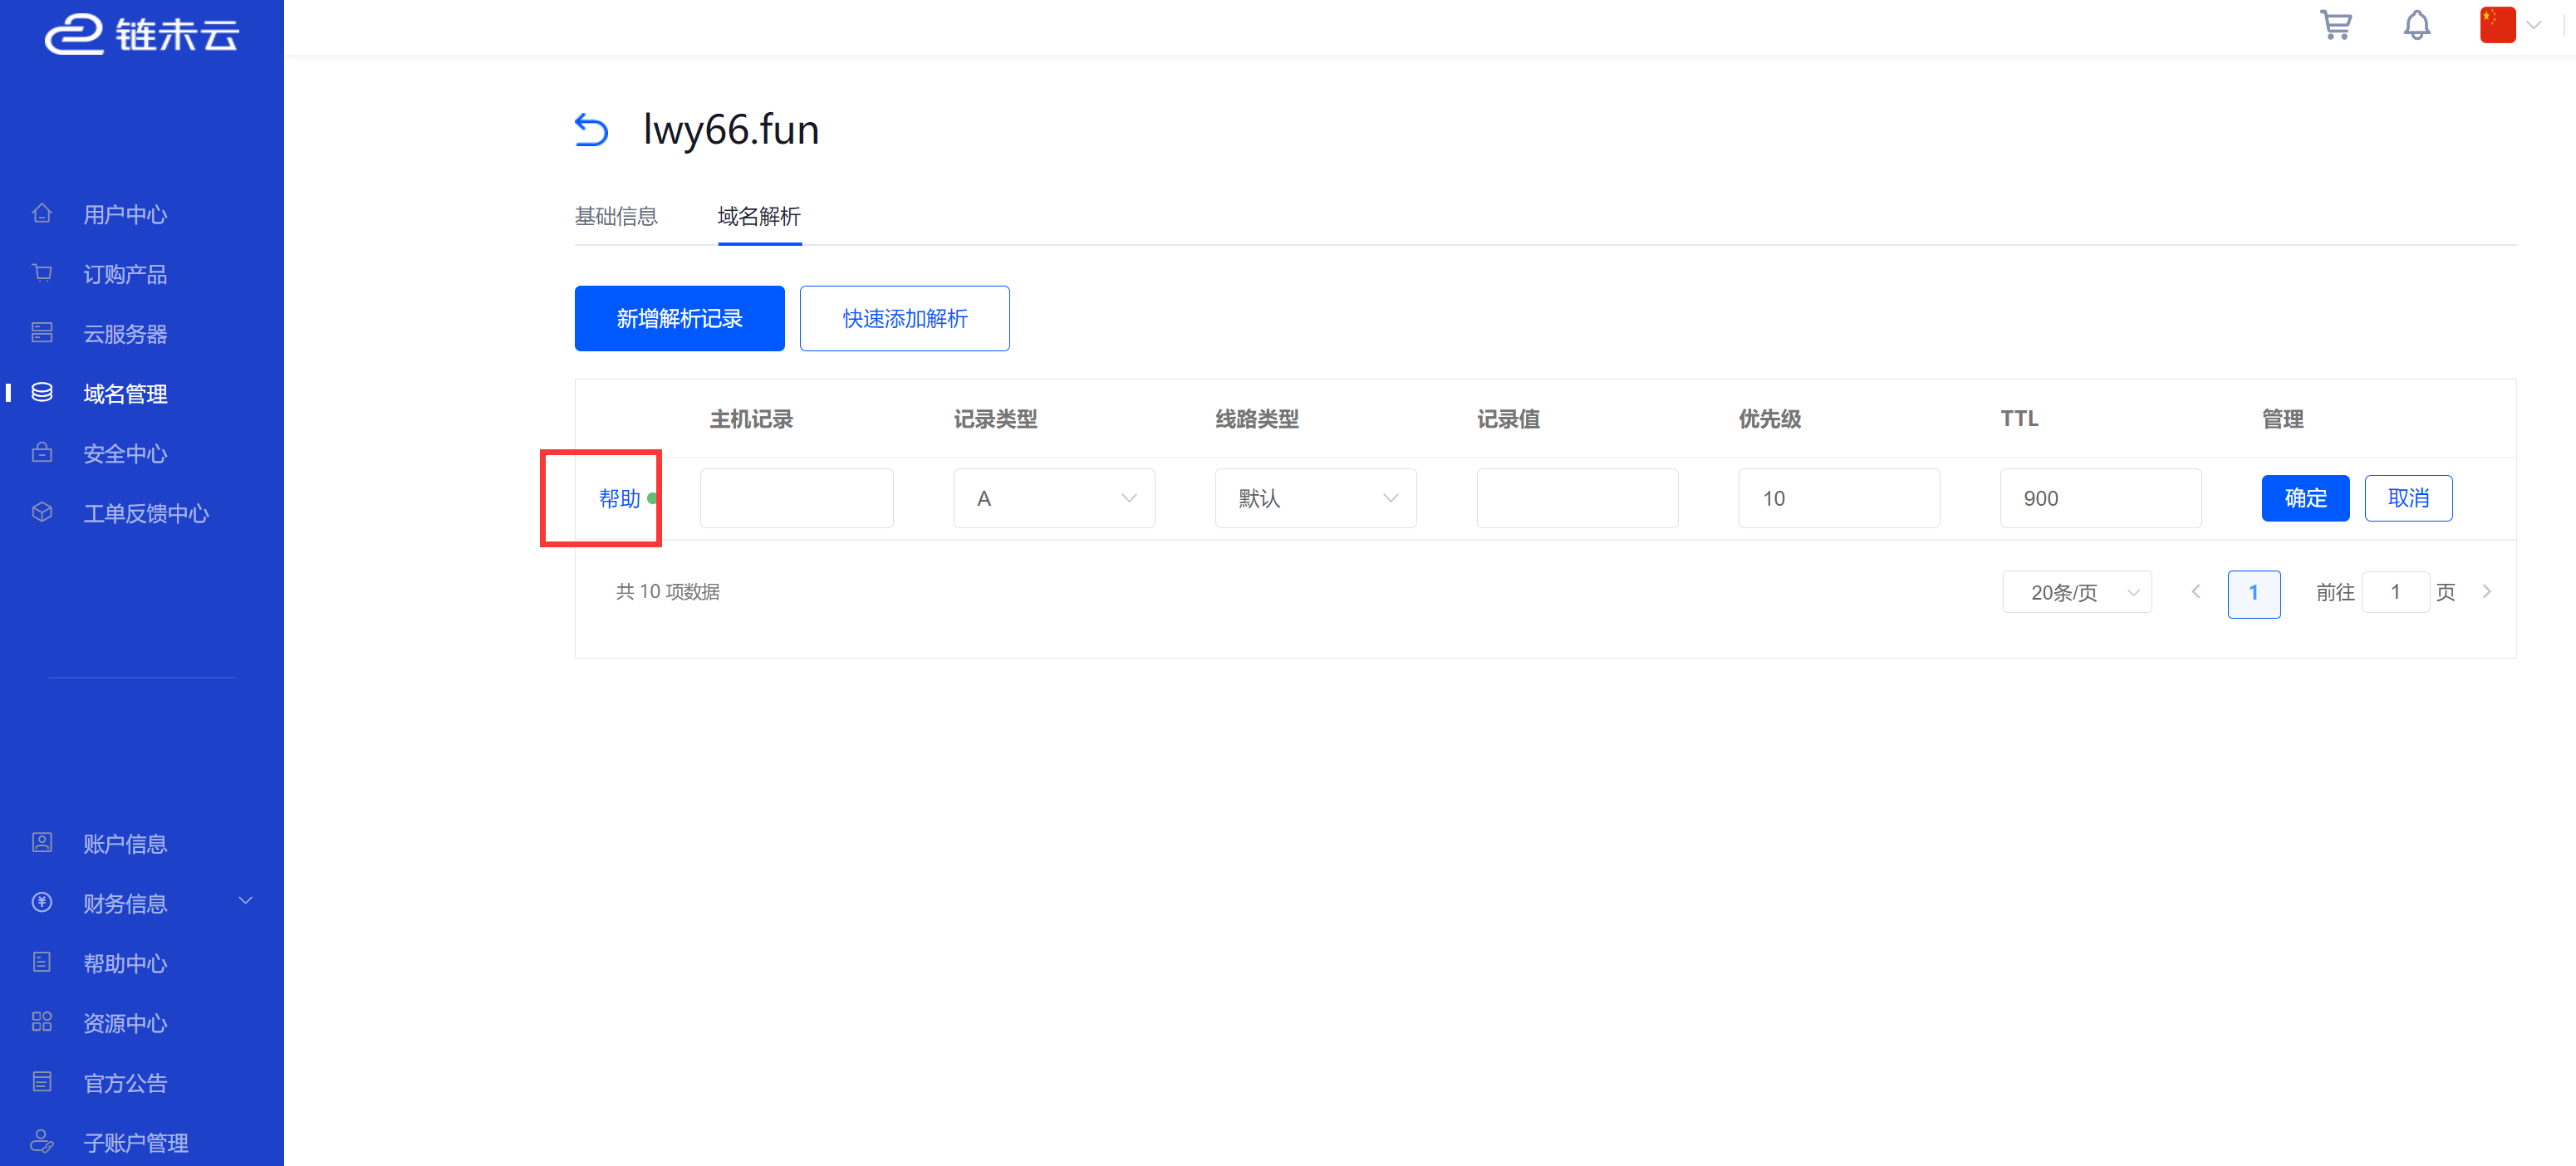The width and height of the screenshot is (2576, 1166).
Task: Click the 新增解析记录 button
Action: point(679,318)
